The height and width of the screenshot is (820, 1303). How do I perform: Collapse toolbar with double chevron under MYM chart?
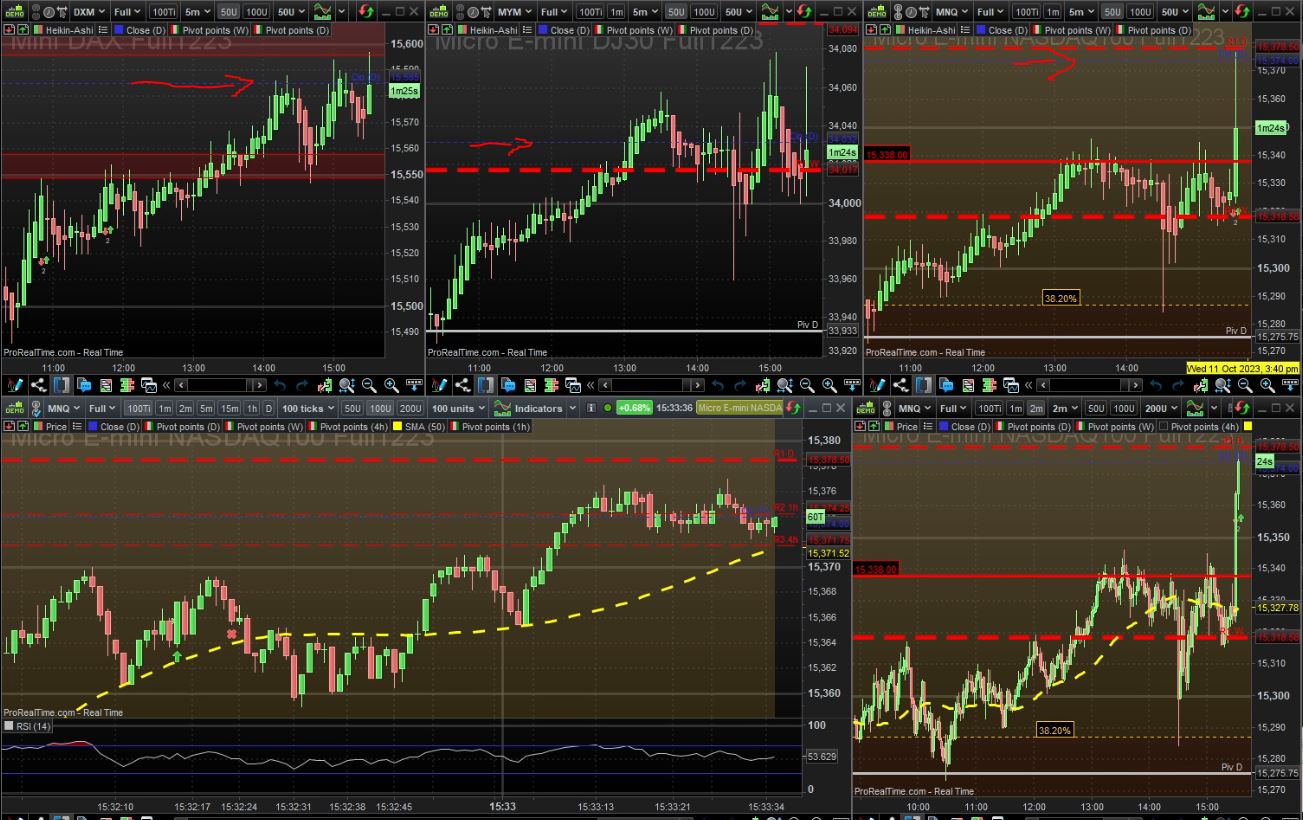[x=591, y=385]
